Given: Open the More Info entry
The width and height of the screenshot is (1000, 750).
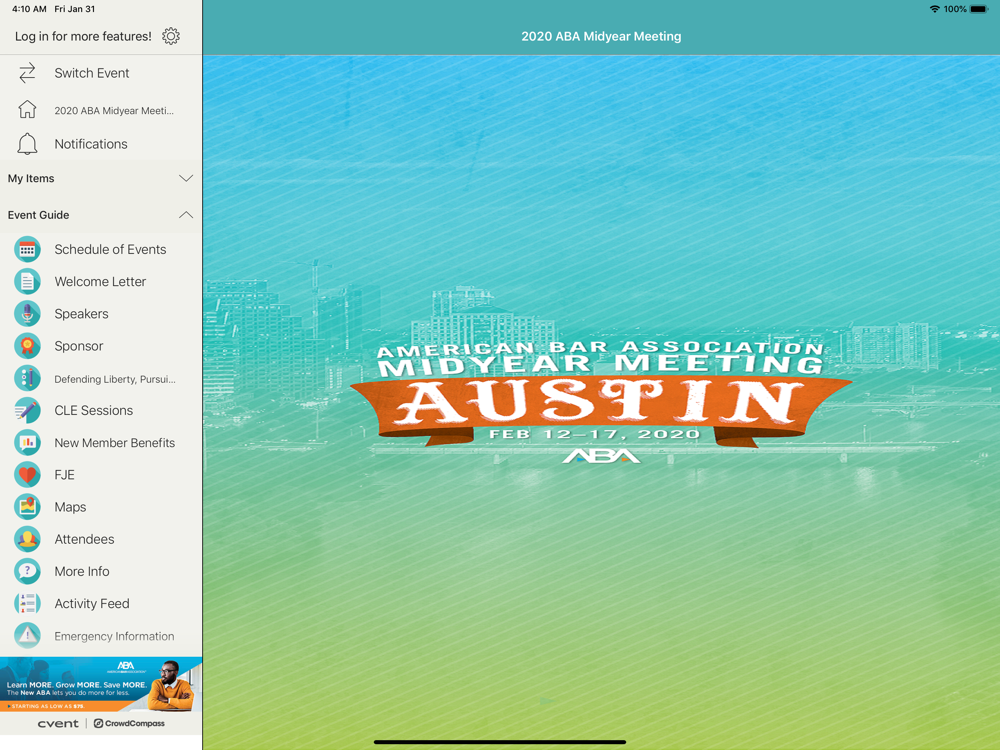Looking at the screenshot, I should pyautogui.click(x=101, y=571).
